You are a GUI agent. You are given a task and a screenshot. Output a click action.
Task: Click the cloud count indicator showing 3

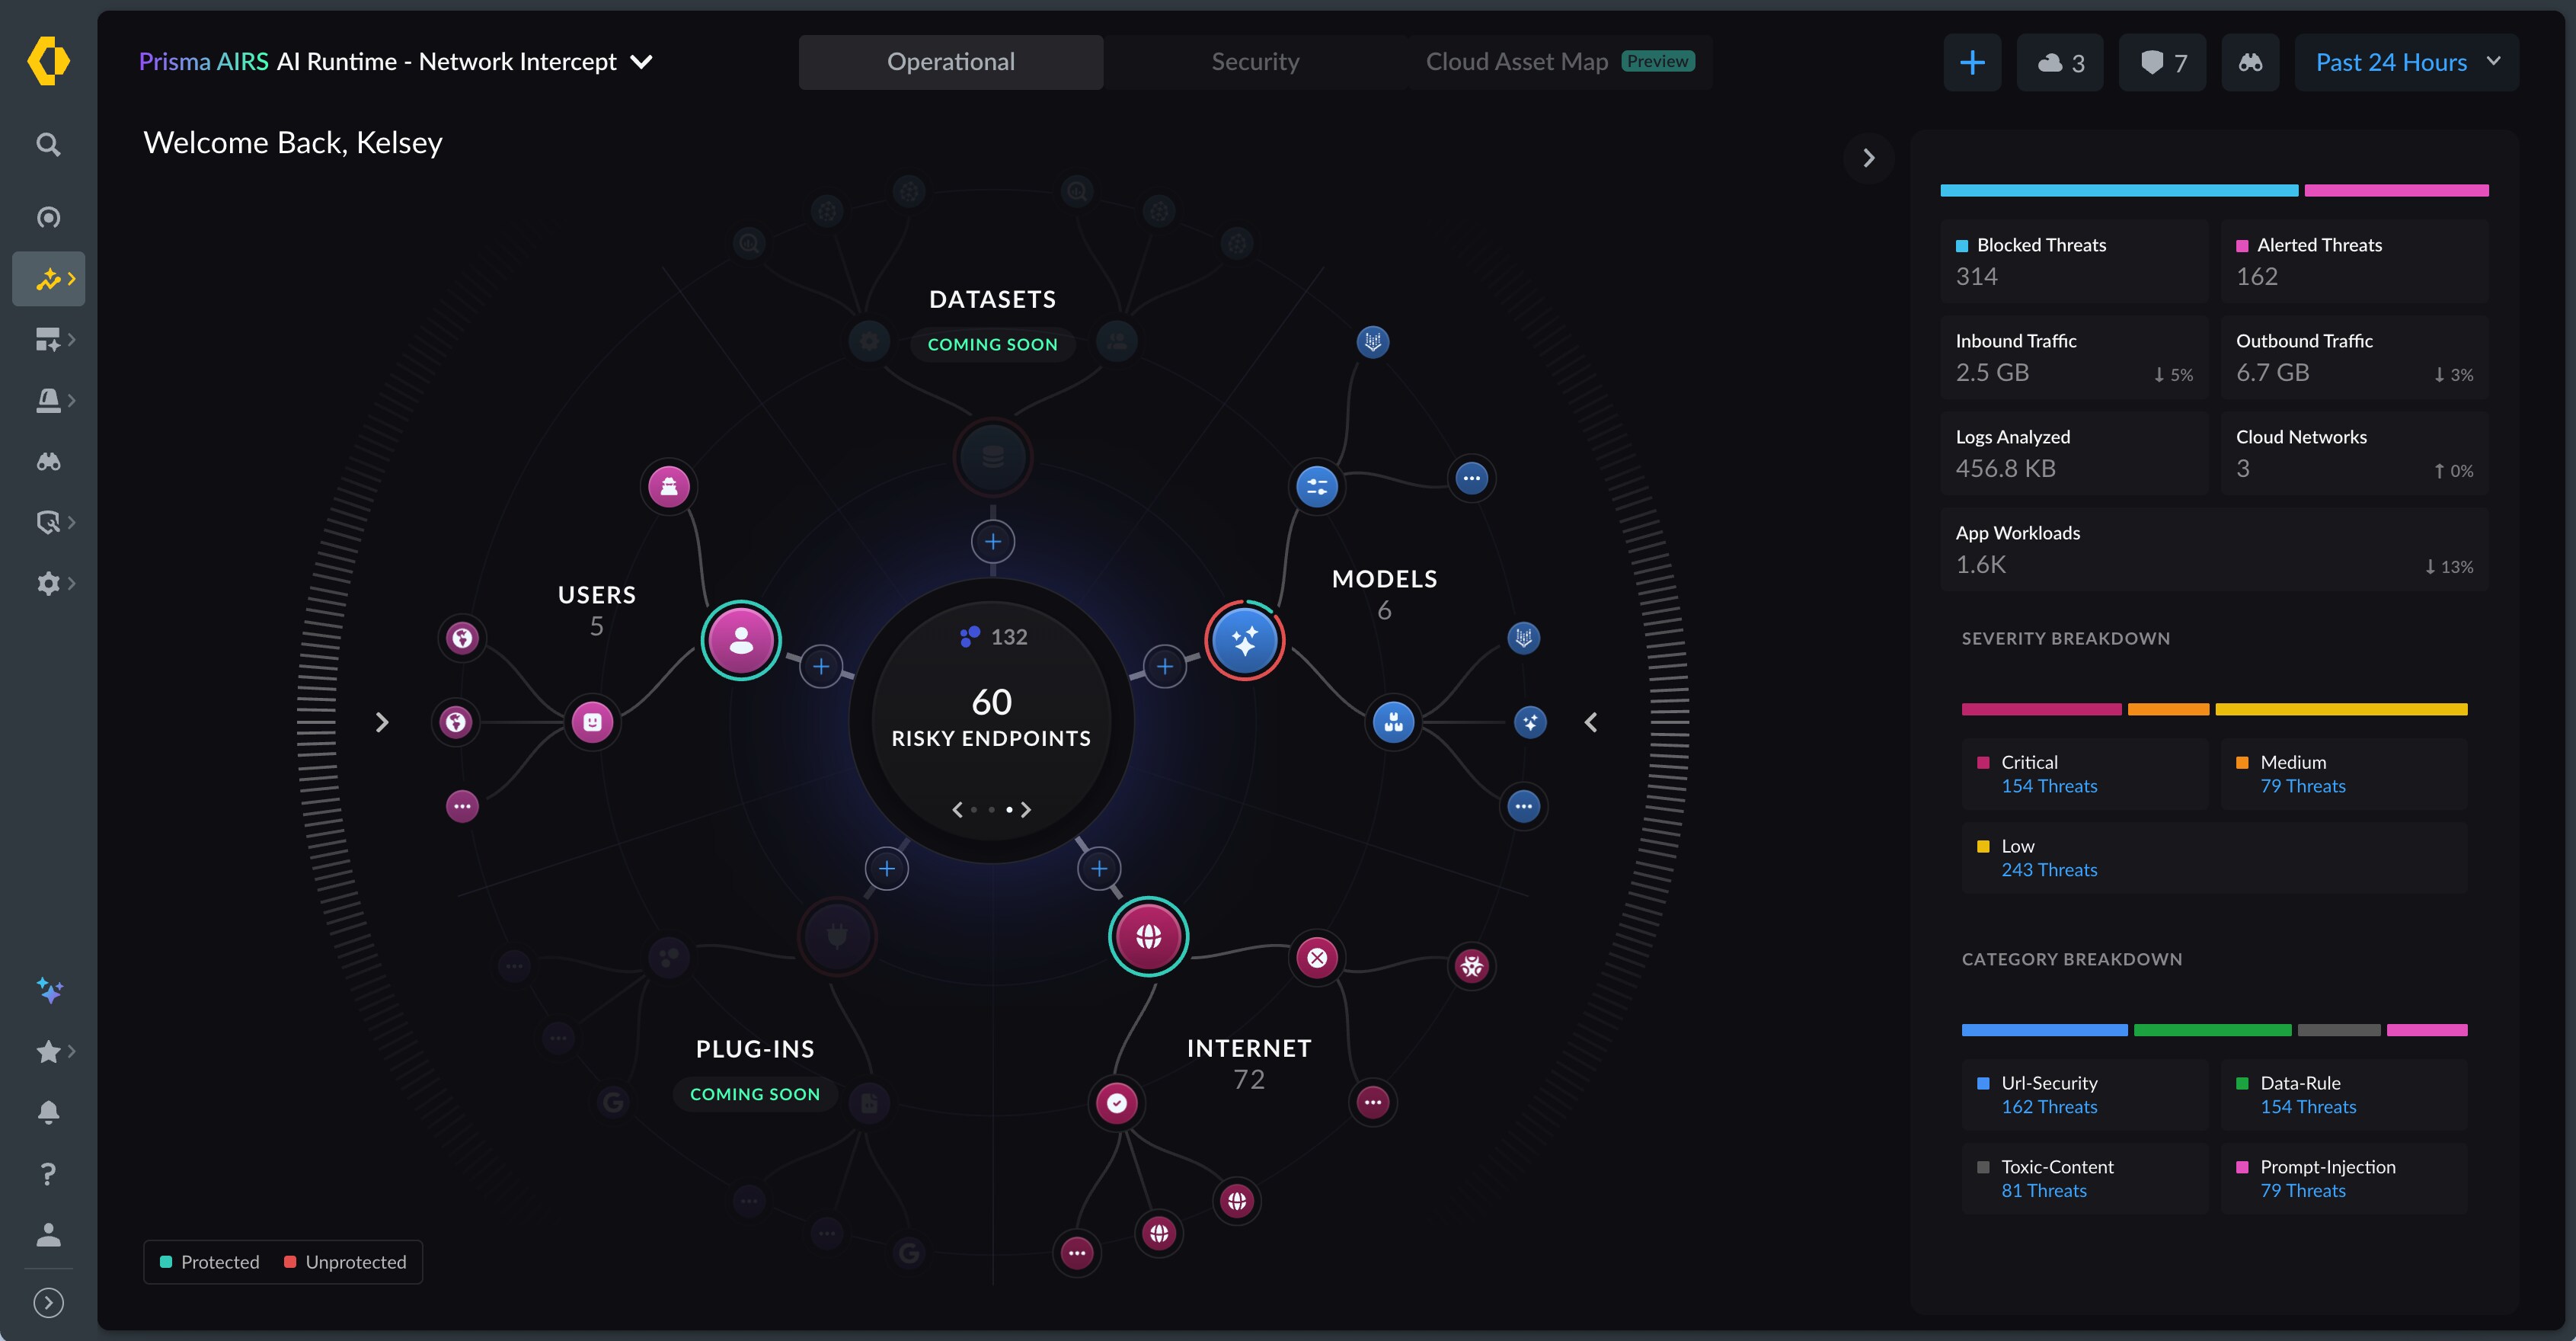tap(2060, 63)
